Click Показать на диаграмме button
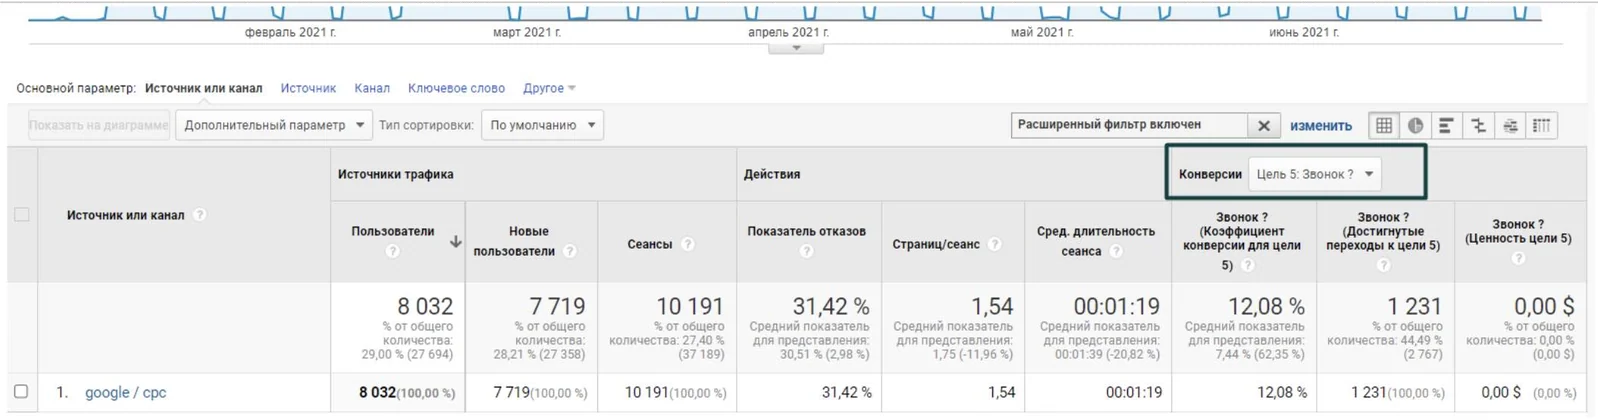The image size is (1598, 420). tap(99, 125)
